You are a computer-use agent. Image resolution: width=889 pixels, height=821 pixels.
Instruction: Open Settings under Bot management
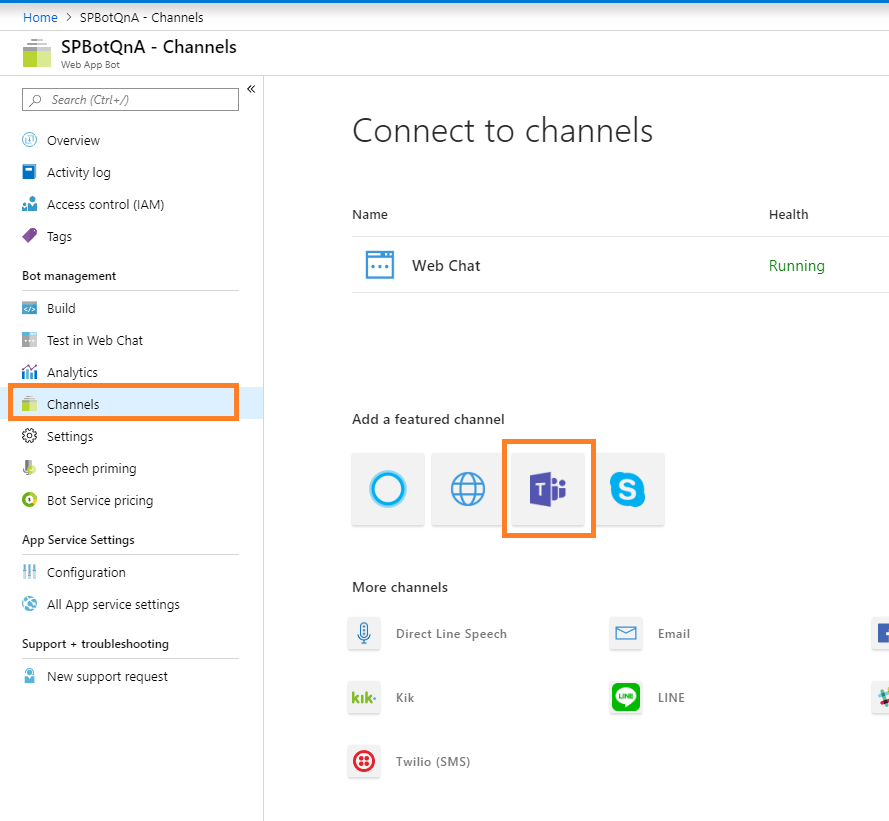[x=70, y=437]
